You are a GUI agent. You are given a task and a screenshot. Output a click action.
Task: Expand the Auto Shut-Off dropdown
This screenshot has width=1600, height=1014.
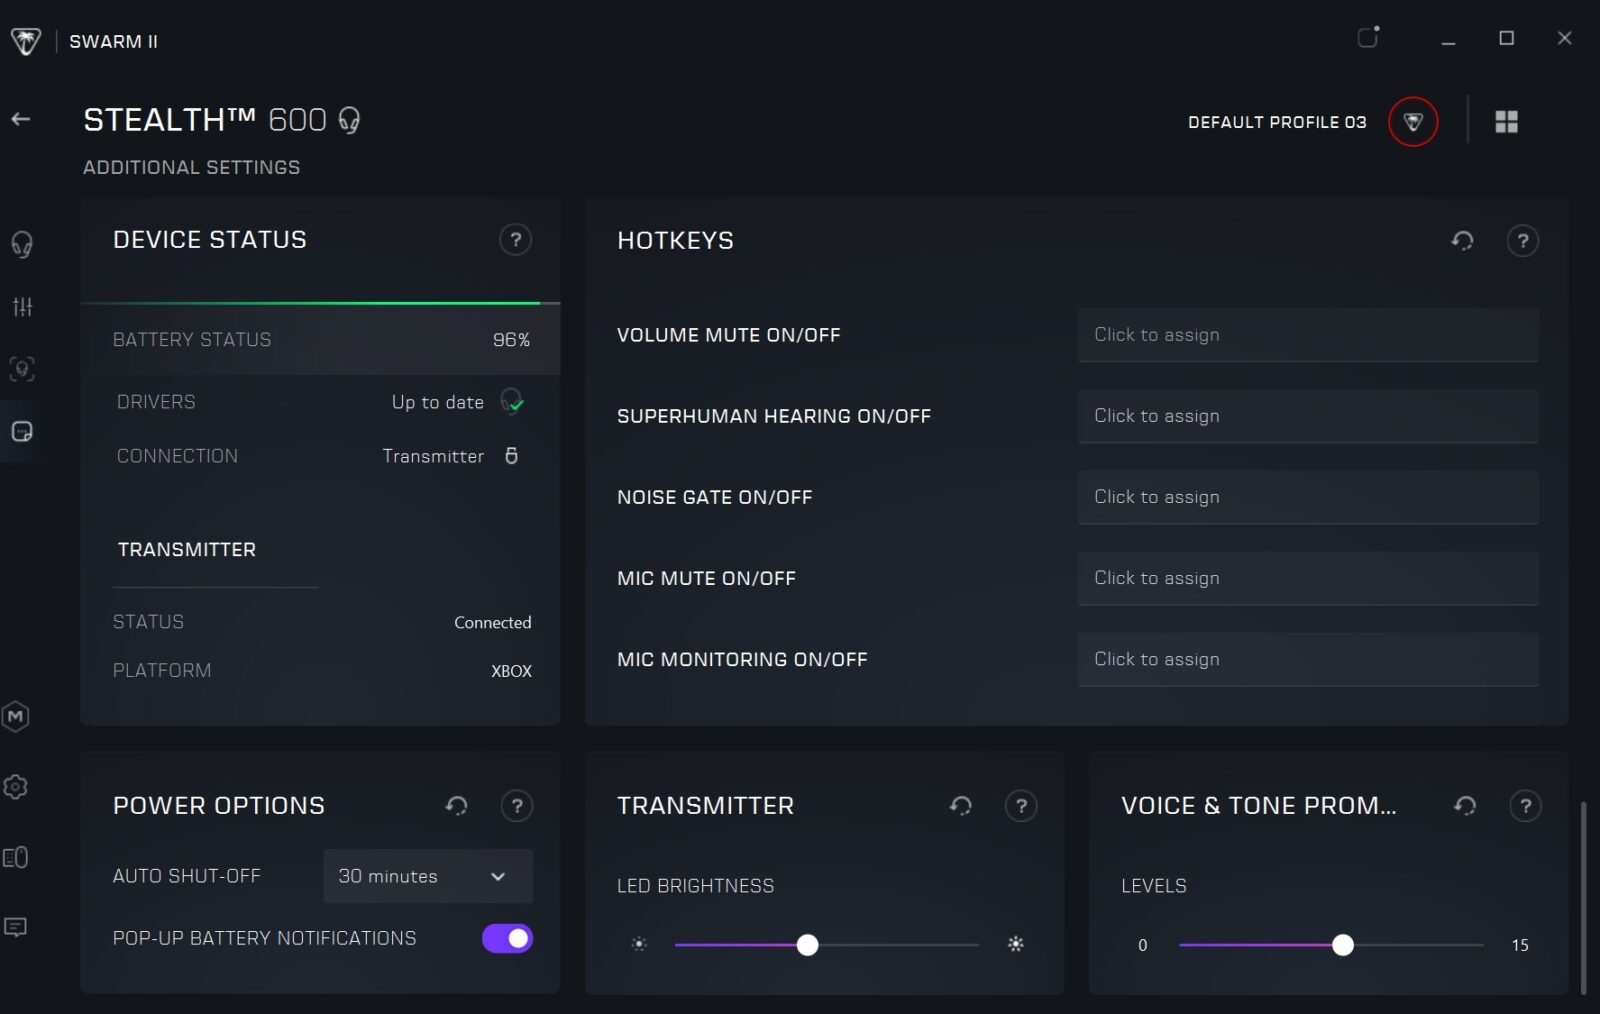pyautogui.click(x=428, y=876)
